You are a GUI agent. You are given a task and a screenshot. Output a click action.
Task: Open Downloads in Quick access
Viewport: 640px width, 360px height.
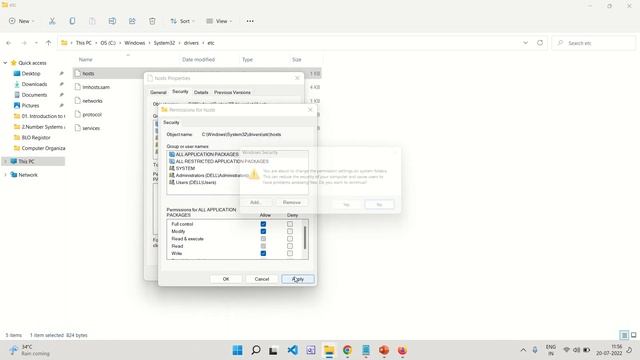coord(34,84)
